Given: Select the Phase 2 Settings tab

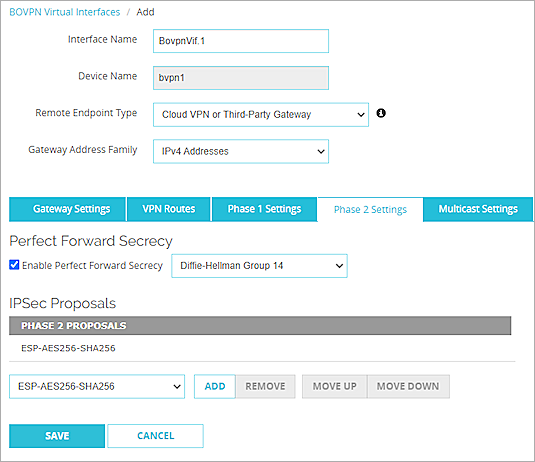Looking at the screenshot, I should (370, 210).
